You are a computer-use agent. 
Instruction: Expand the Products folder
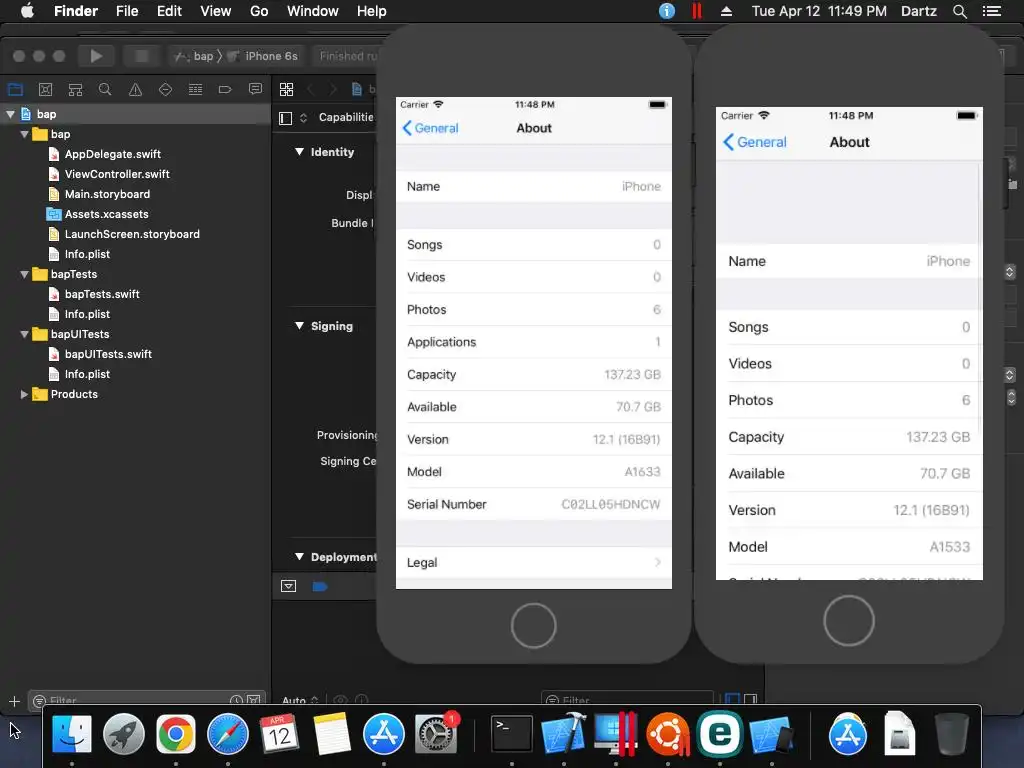pyautogui.click(x=25, y=394)
